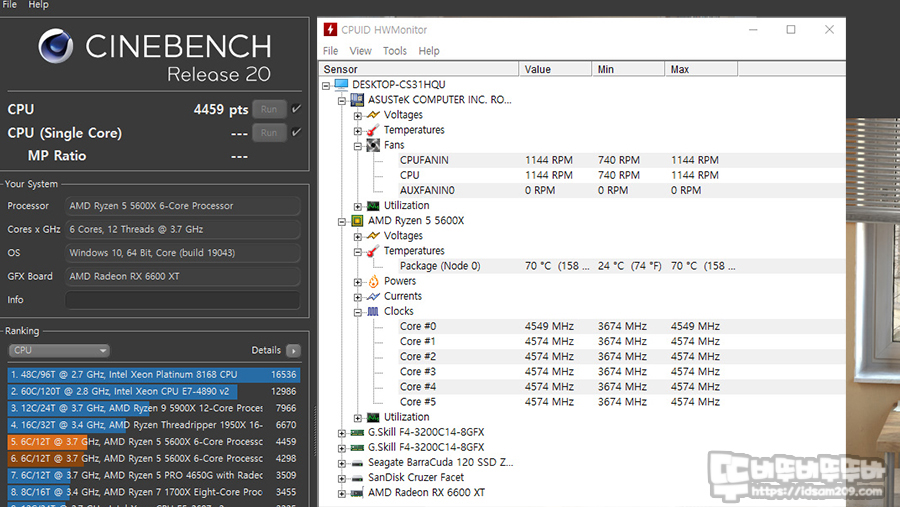The image size is (900, 507).
Task: Click the Temperatures thermometer icon under ASUSTeK
Action: (x=373, y=130)
